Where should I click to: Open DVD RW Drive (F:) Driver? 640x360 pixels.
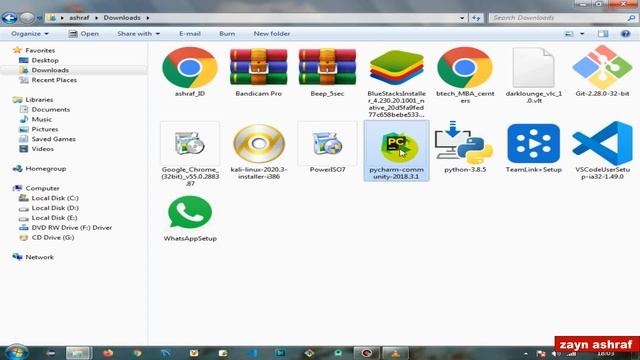(72, 228)
